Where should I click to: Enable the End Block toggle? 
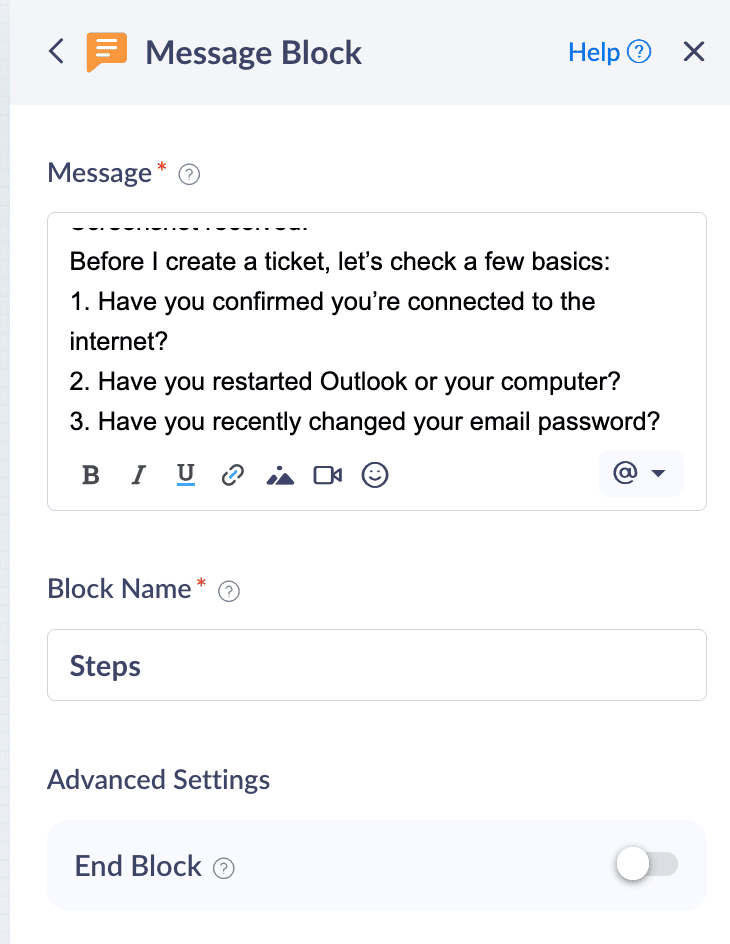647,865
